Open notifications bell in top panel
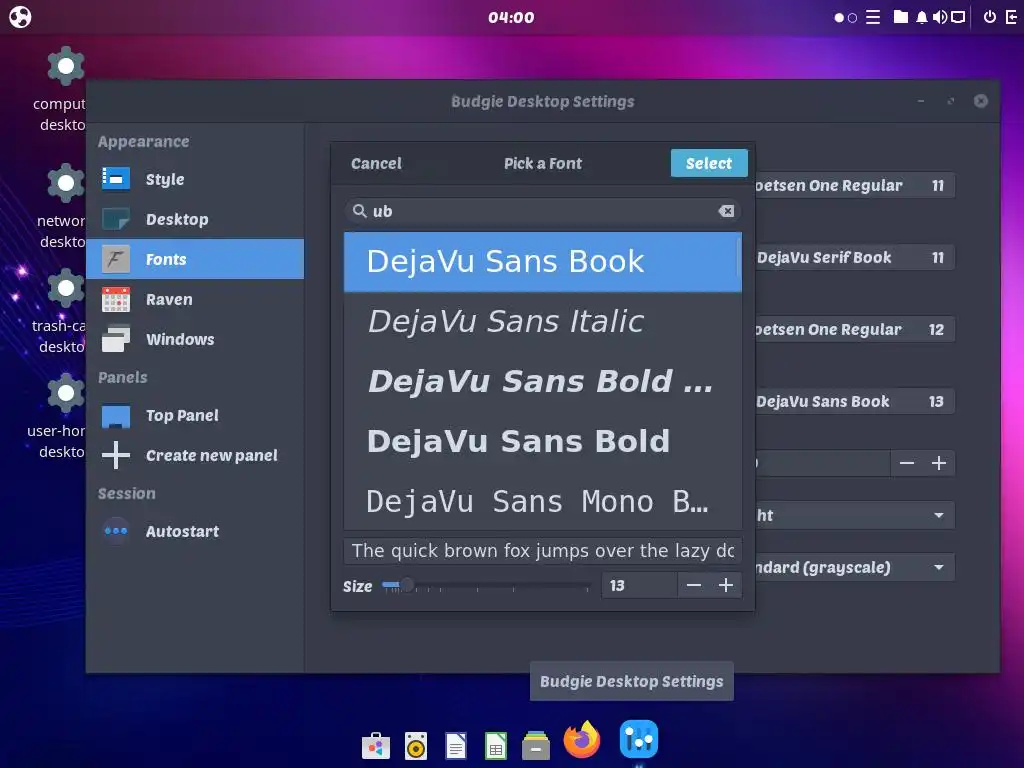Screen dimensions: 1024x768 click(x=921, y=17)
